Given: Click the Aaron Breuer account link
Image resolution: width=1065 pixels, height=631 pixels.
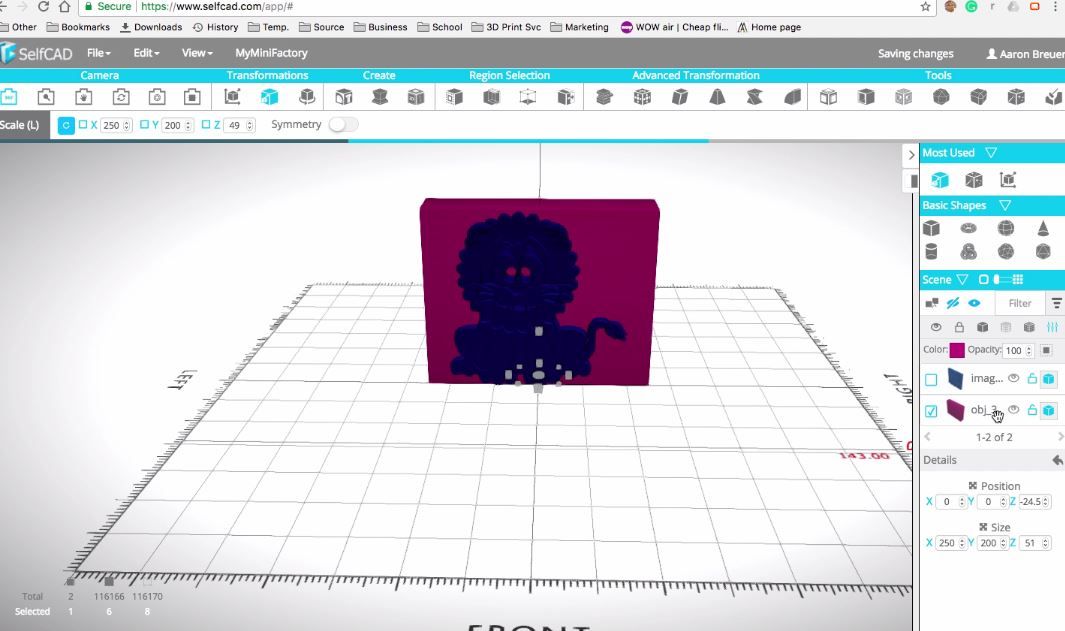Looking at the screenshot, I should 1023,53.
